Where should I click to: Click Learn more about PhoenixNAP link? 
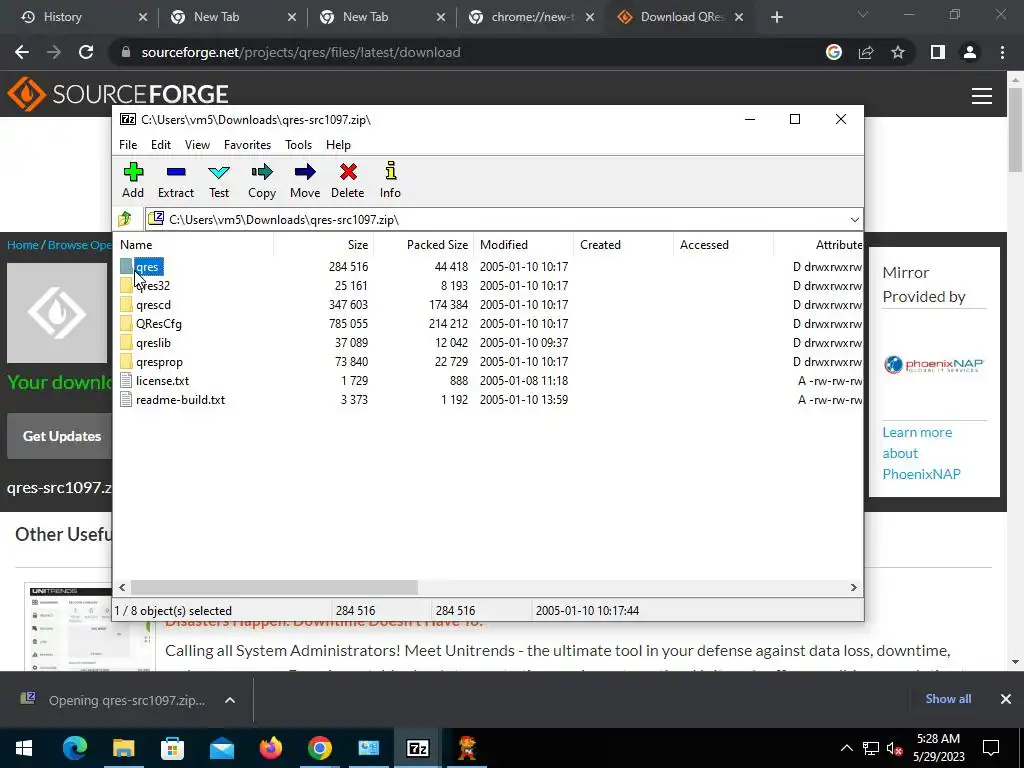click(921, 453)
